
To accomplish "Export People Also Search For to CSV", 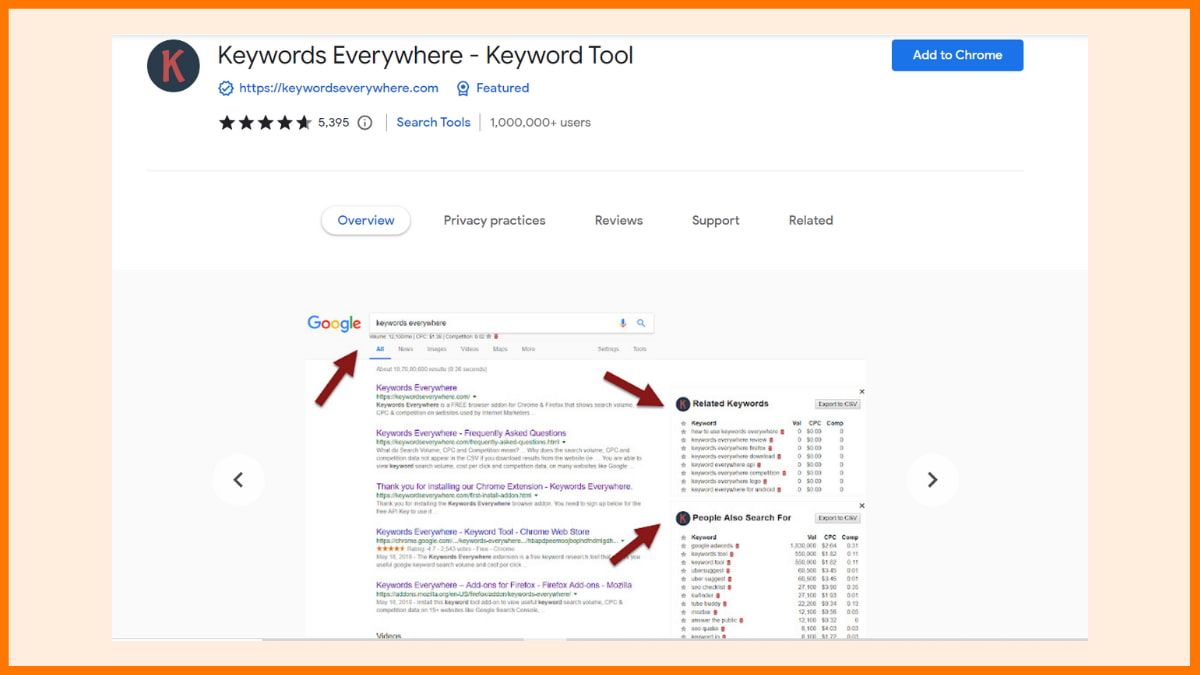I will click(838, 518).
